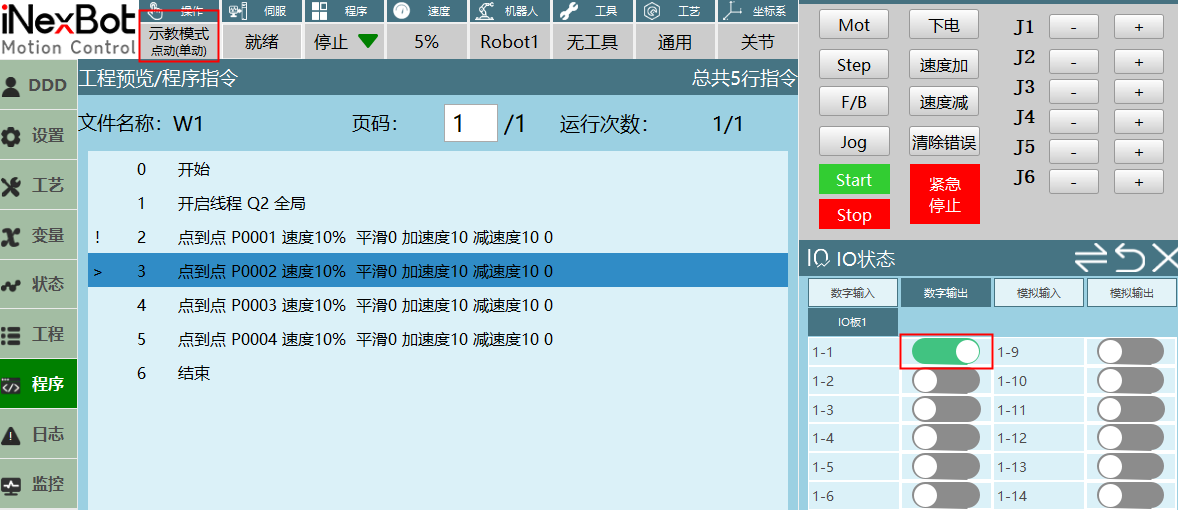Screen dimensions: 1178x510
Task: Click the Step button
Action: (x=854, y=65)
